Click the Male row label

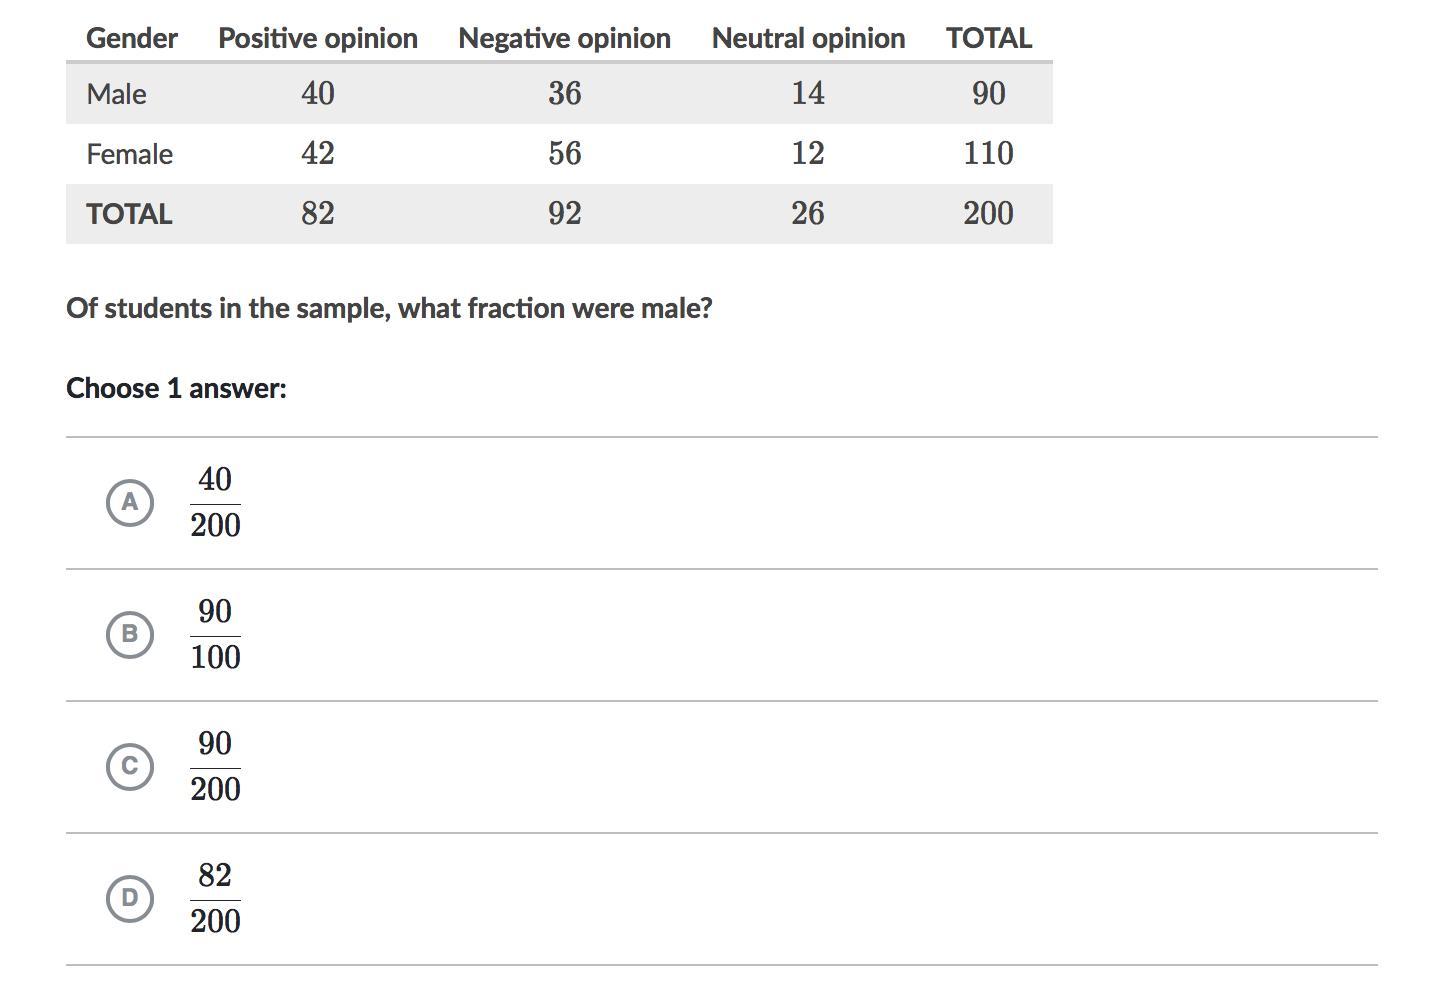point(117,94)
